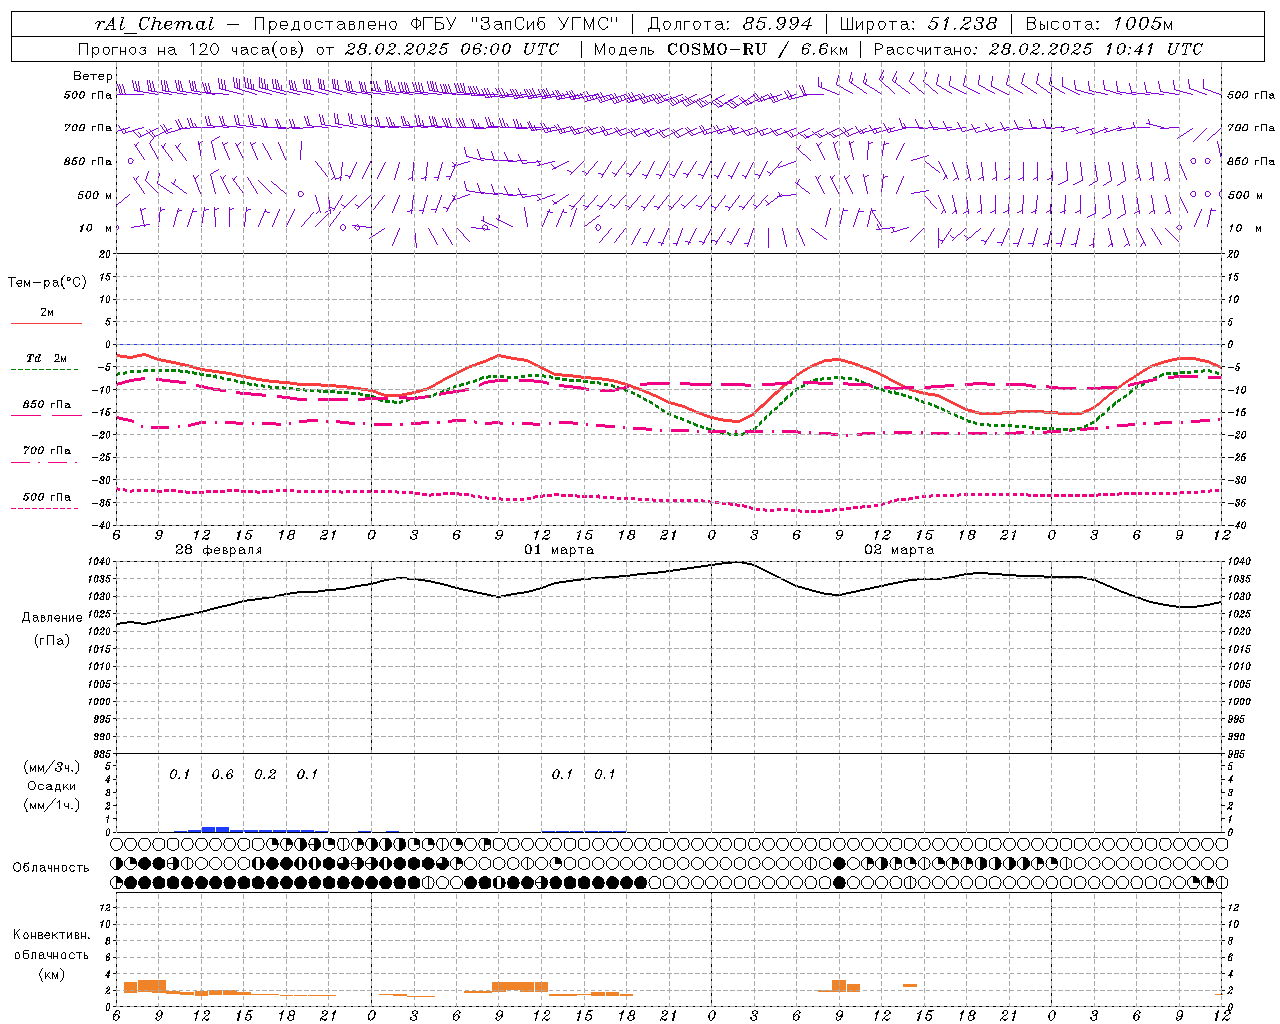Screen dimensions: 1280x1024
Task: Click the station title rAl_Chemal
Action: tap(157, 24)
